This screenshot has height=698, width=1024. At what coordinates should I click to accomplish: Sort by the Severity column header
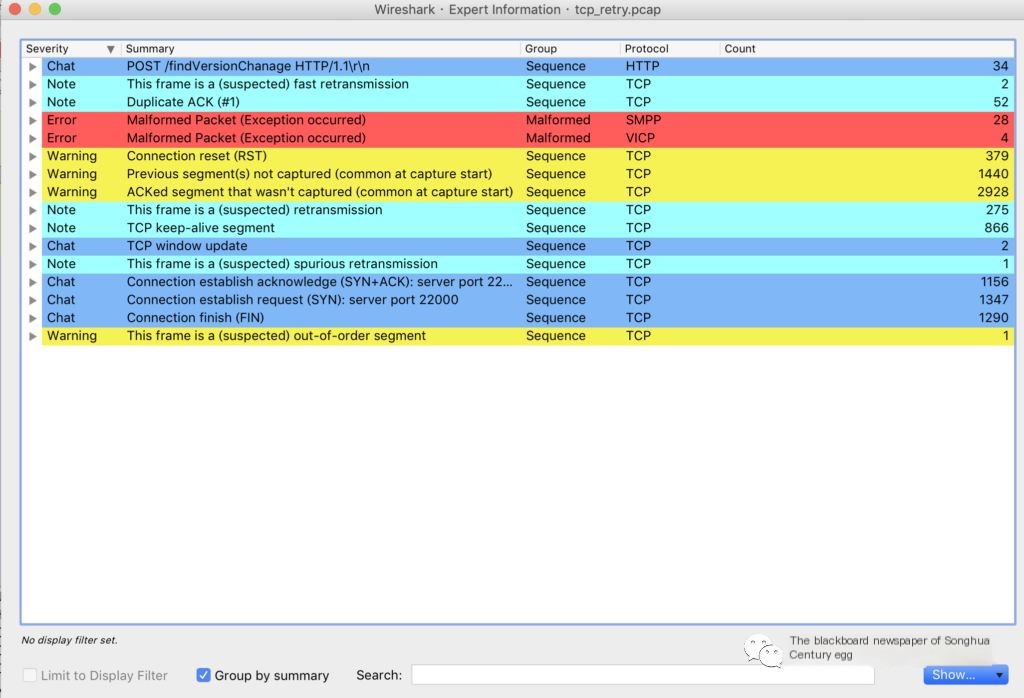(70, 49)
